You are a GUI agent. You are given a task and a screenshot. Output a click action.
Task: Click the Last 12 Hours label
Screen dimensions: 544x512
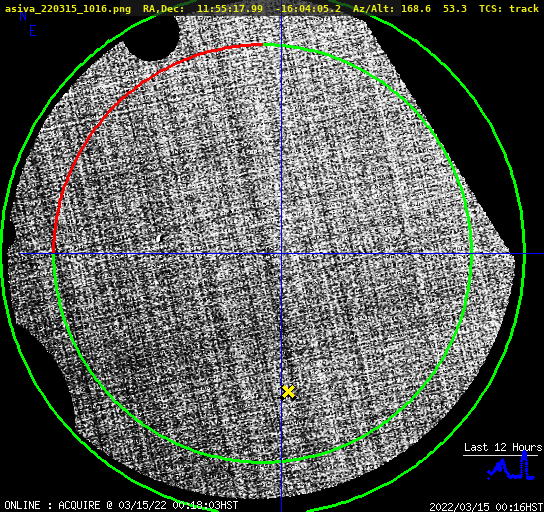point(503,447)
